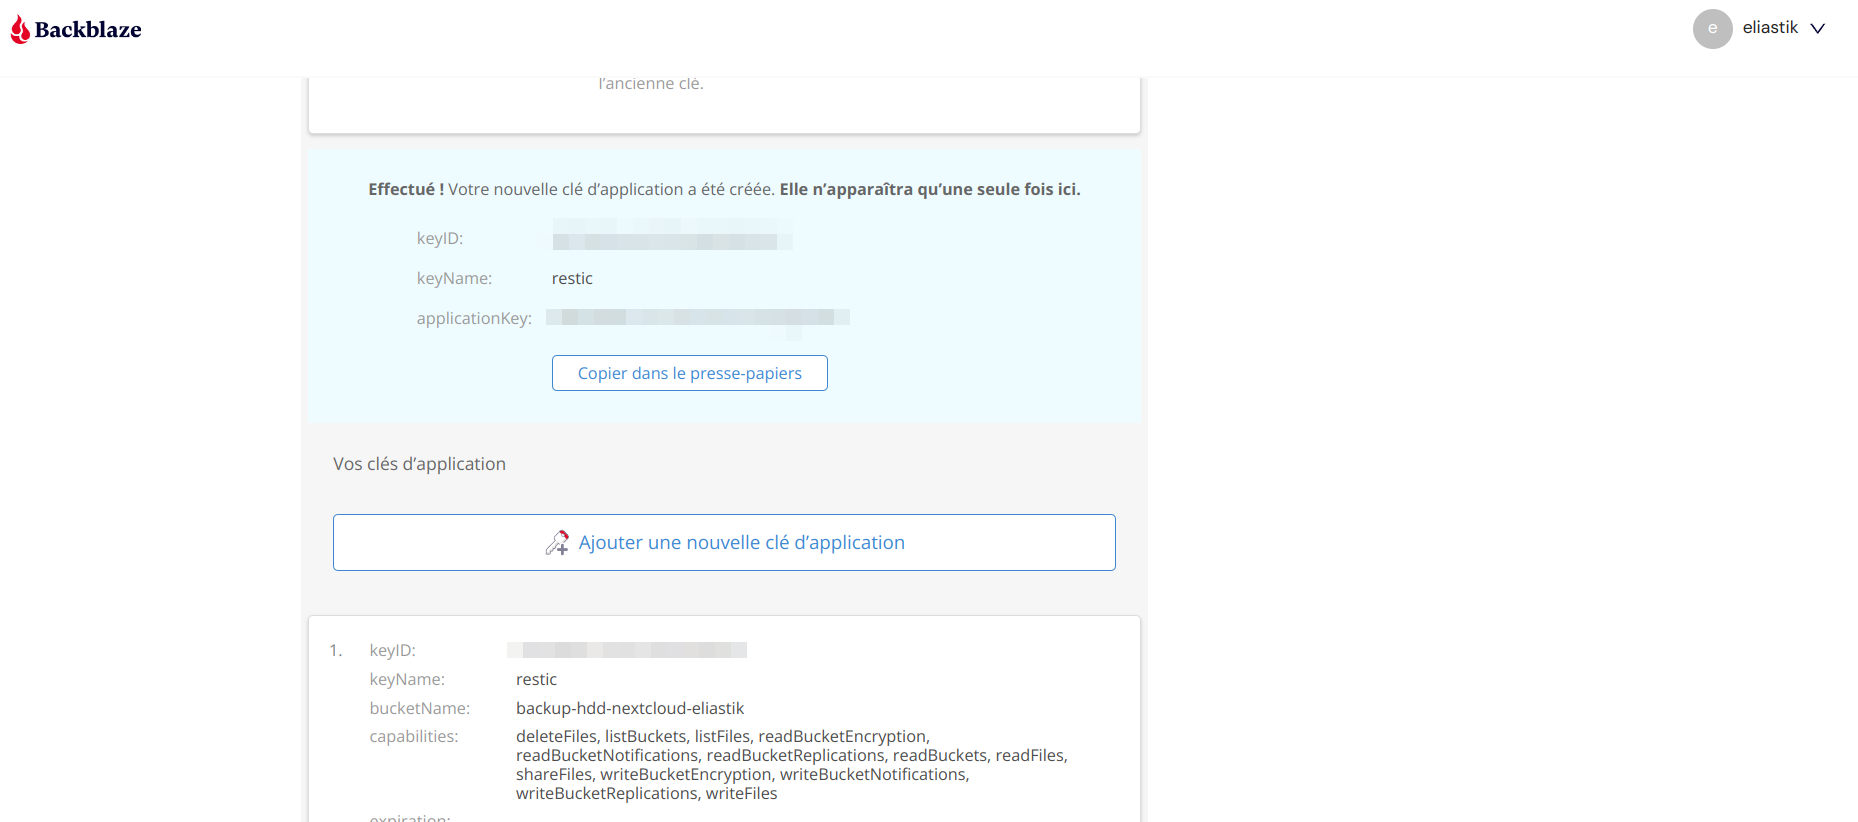Select the blurred applicationKey value
The height and width of the screenshot is (822, 1858).
(698, 318)
